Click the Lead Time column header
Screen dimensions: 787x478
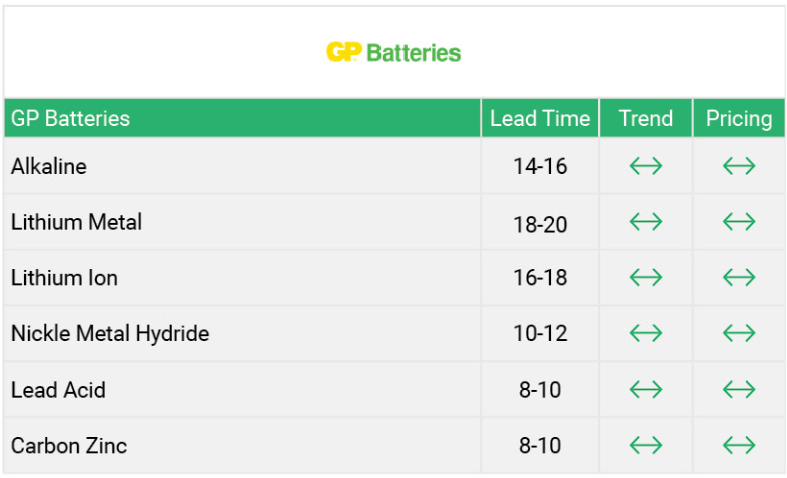540,118
